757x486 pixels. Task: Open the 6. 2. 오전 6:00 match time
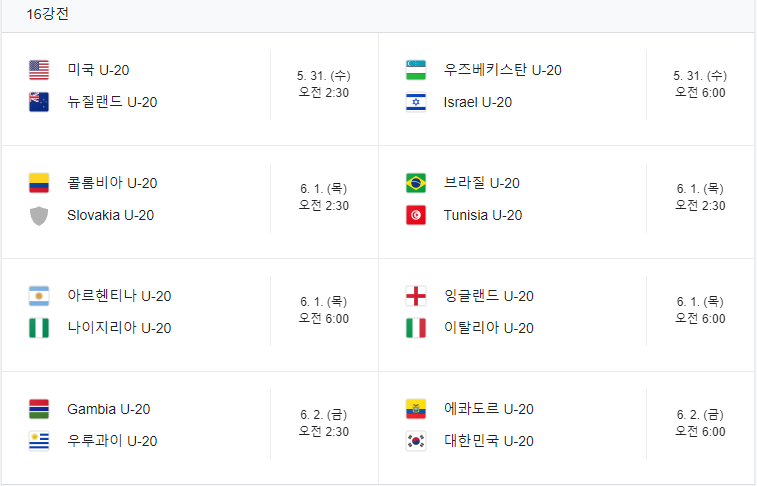point(700,423)
